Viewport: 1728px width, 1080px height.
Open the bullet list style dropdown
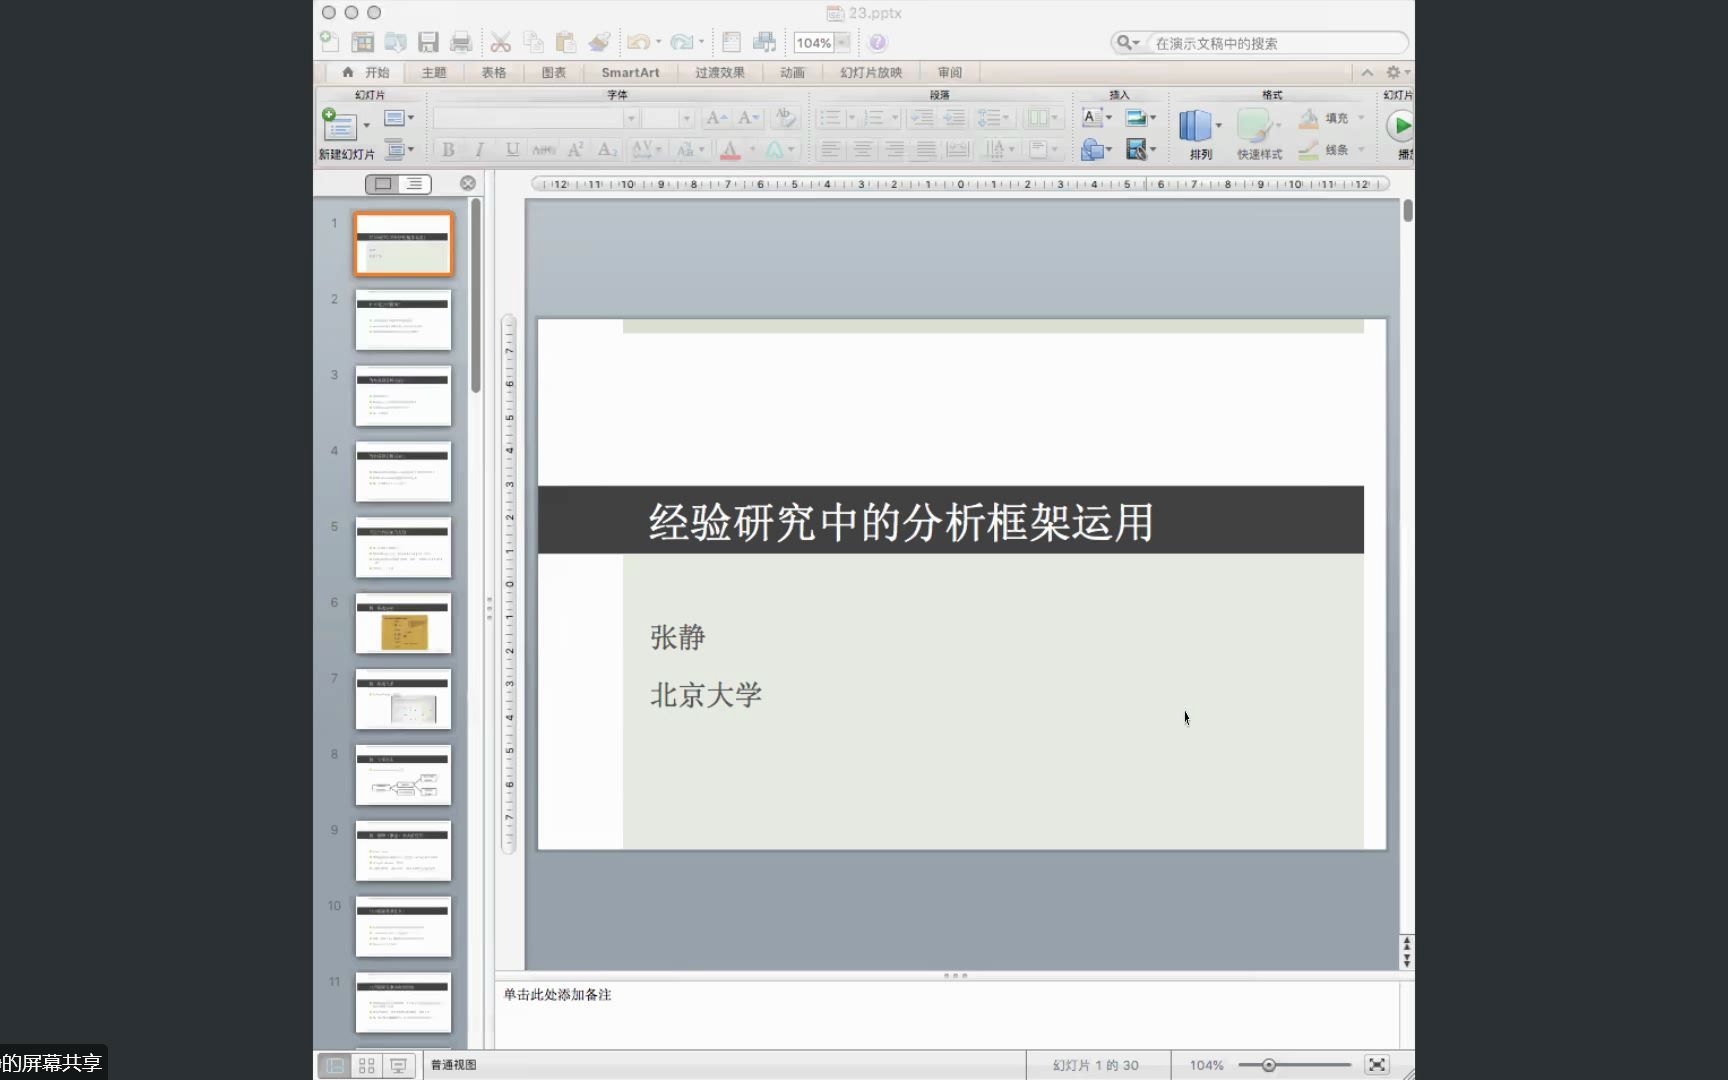click(852, 118)
